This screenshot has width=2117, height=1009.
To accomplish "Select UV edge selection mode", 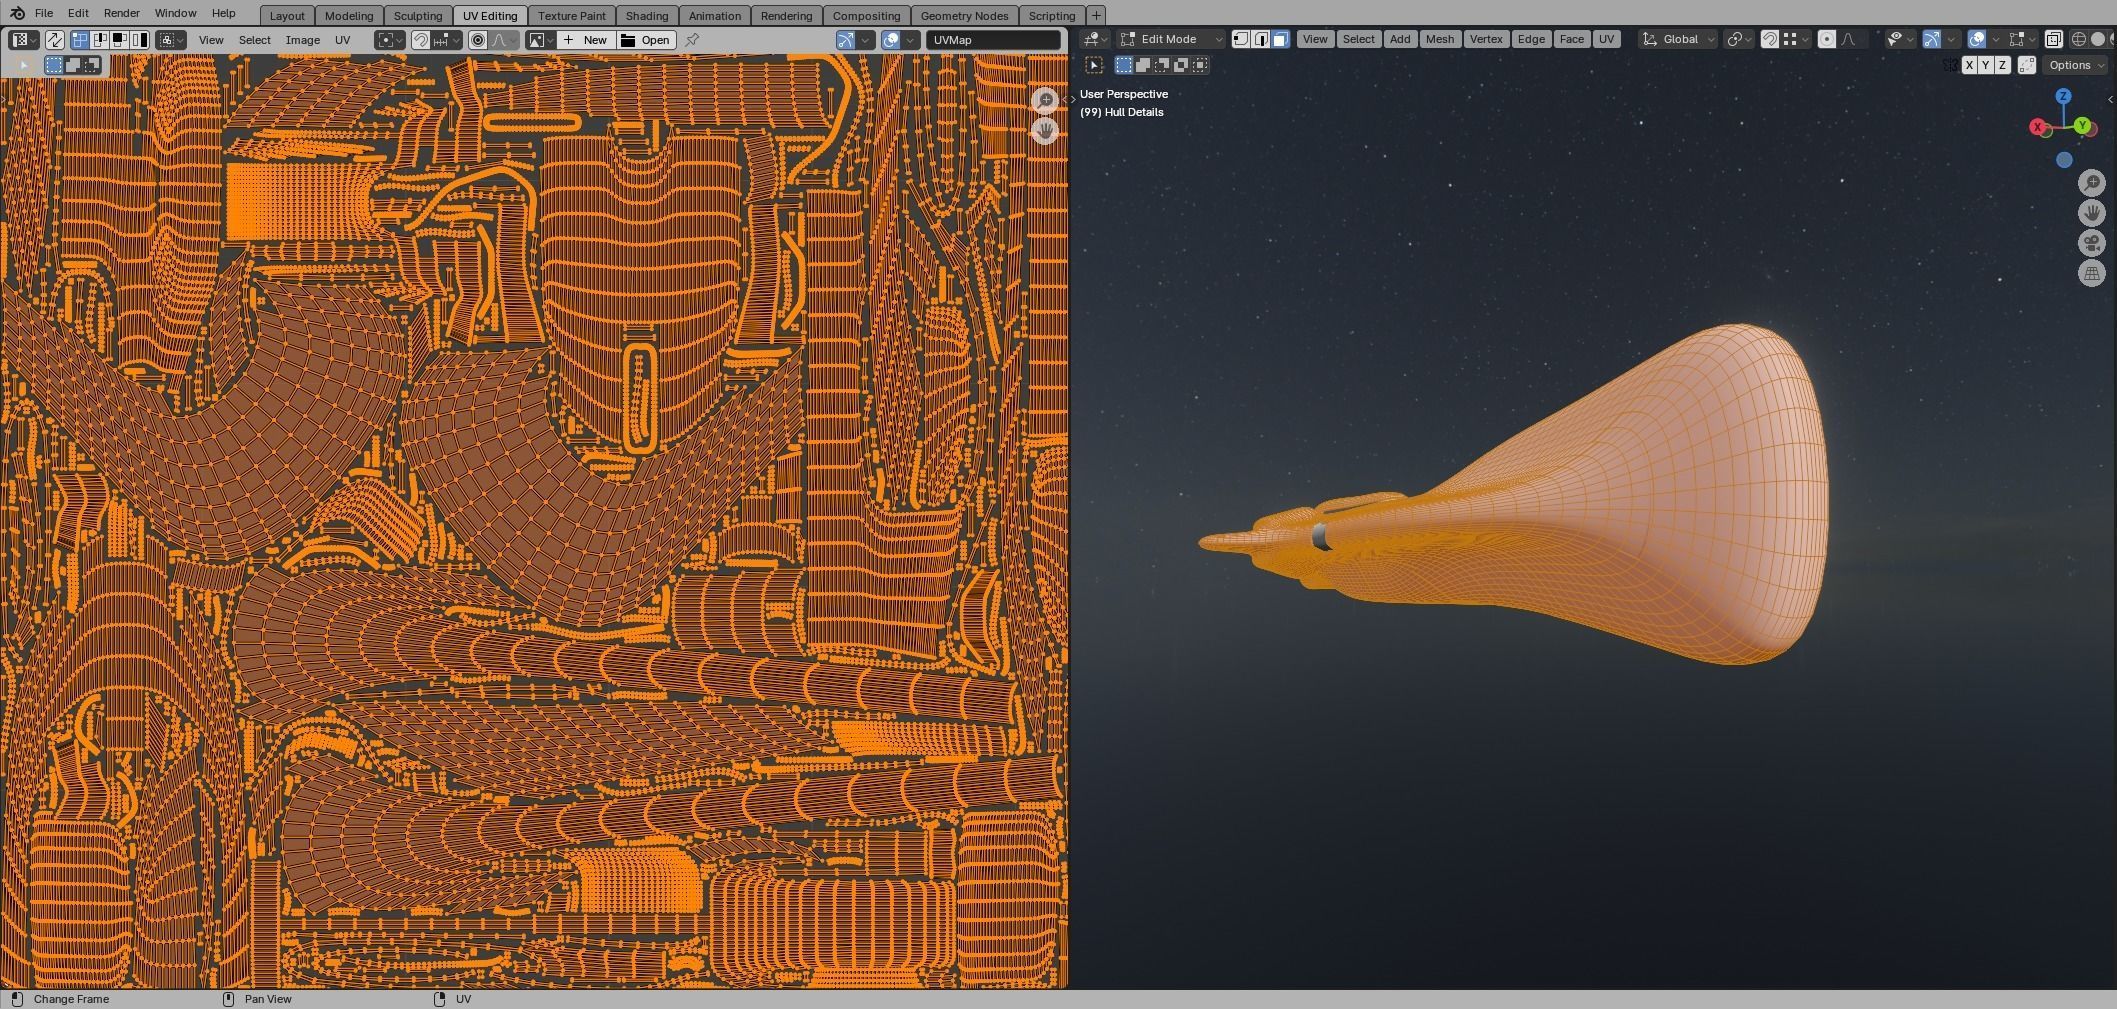I will click(x=100, y=40).
